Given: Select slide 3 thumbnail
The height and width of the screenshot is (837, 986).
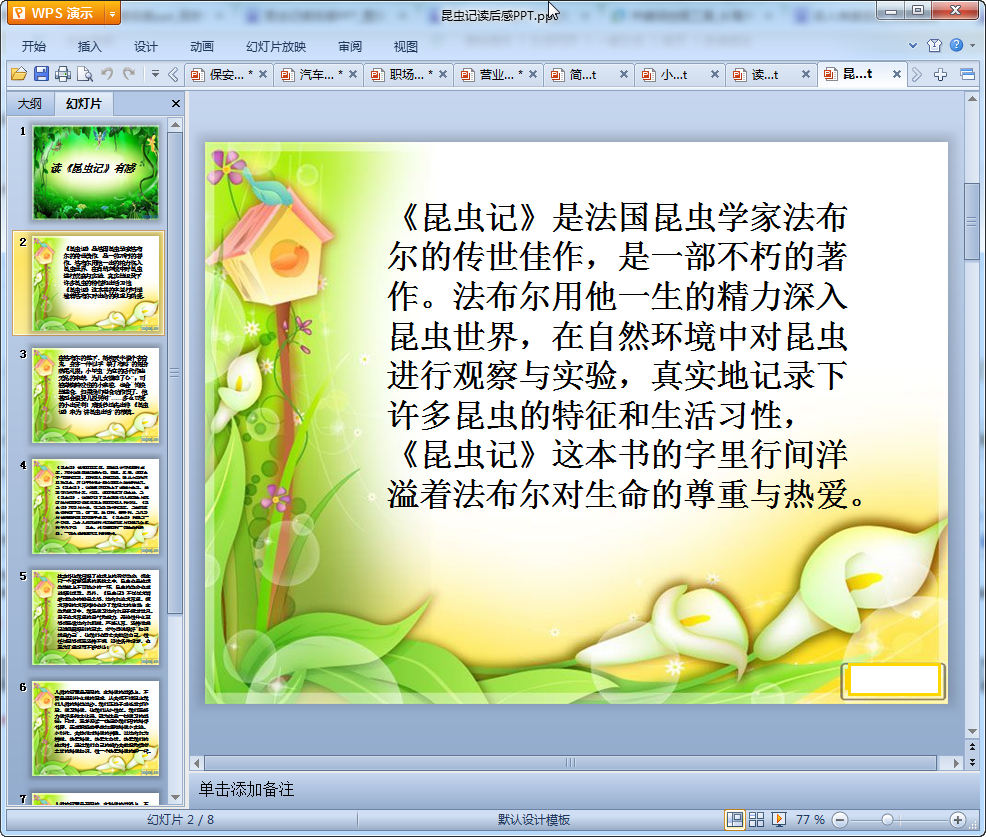Looking at the screenshot, I should pos(96,396).
